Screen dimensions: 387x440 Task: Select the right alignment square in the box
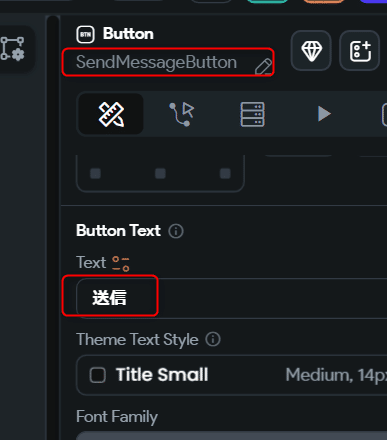(225, 173)
